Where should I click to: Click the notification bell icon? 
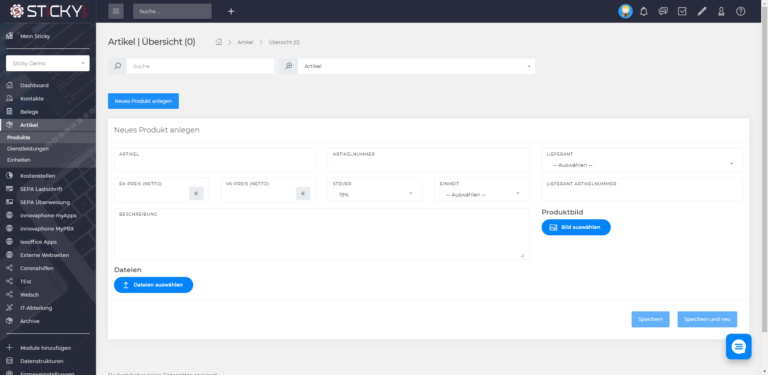point(644,11)
